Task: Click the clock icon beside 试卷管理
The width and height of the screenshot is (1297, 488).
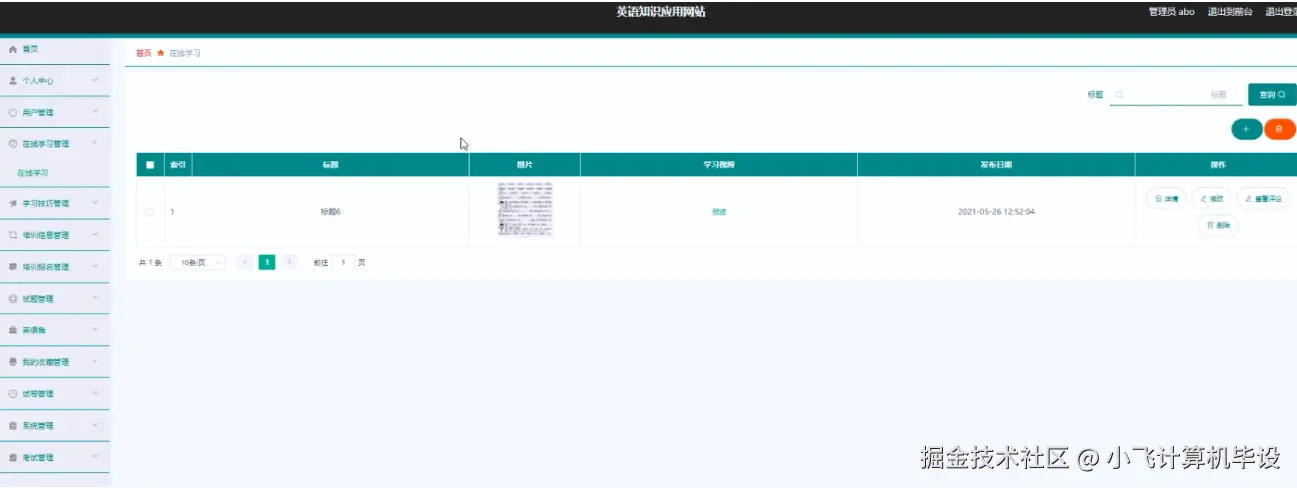Action: point(13,394)
